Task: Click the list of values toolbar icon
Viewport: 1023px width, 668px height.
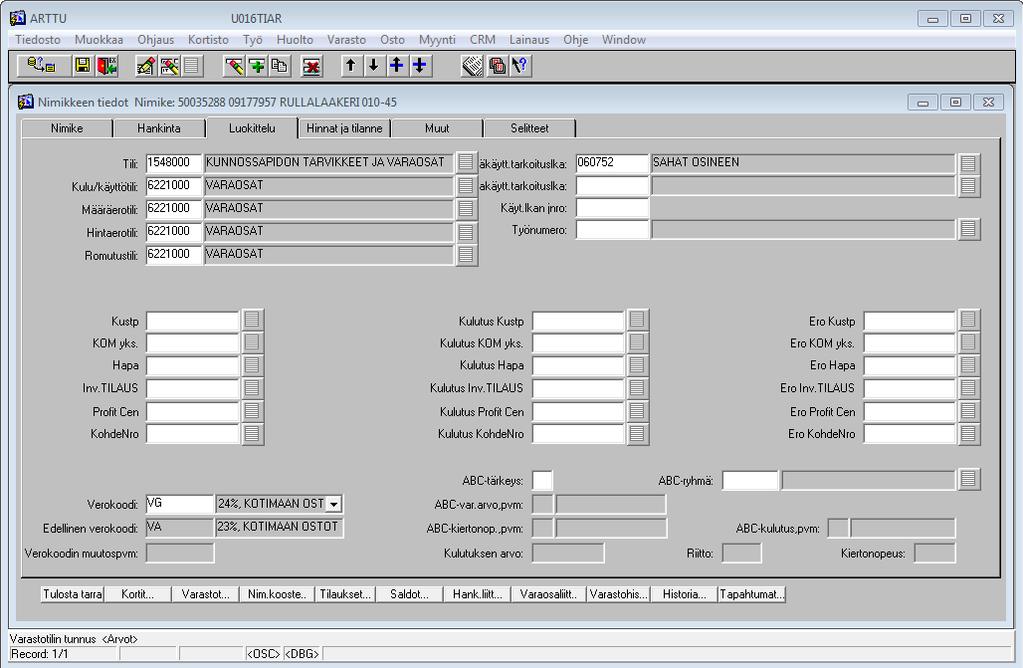Action: tap(192, 66)
